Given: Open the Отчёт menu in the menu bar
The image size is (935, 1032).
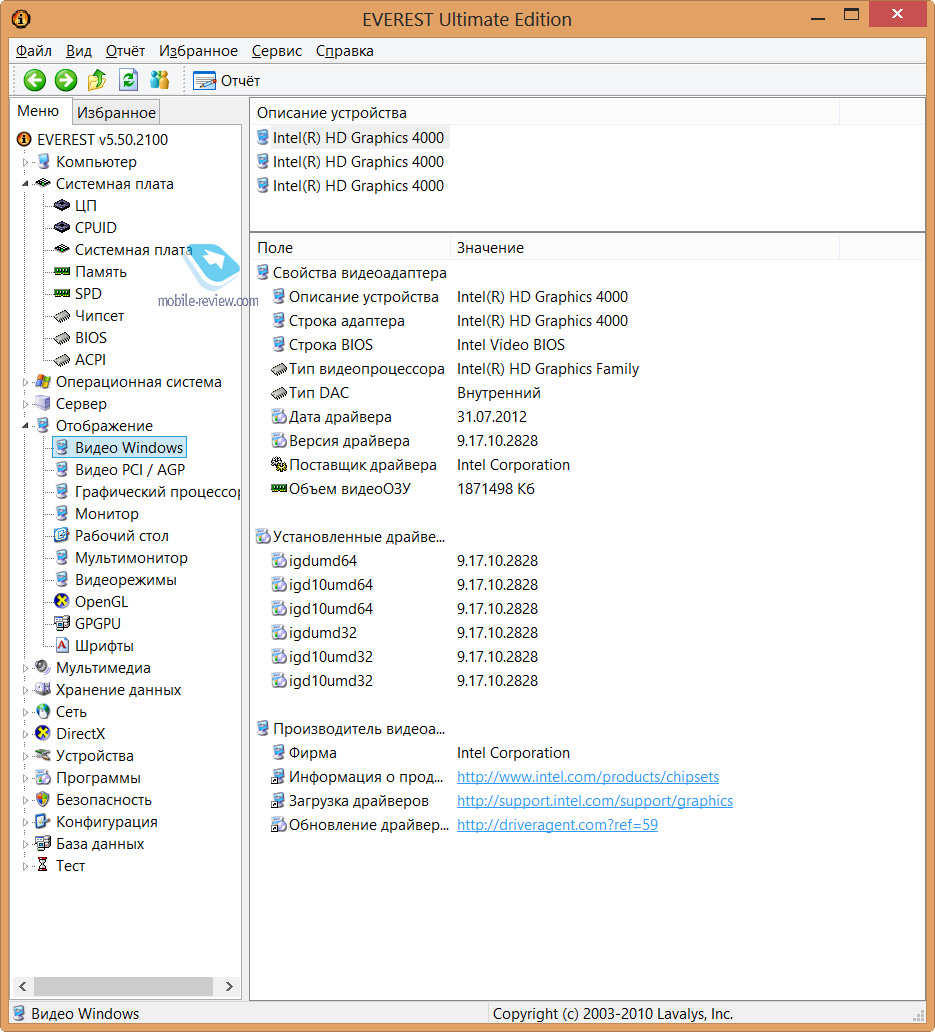Looking at the screenshot, I should [x=125, y=51].
